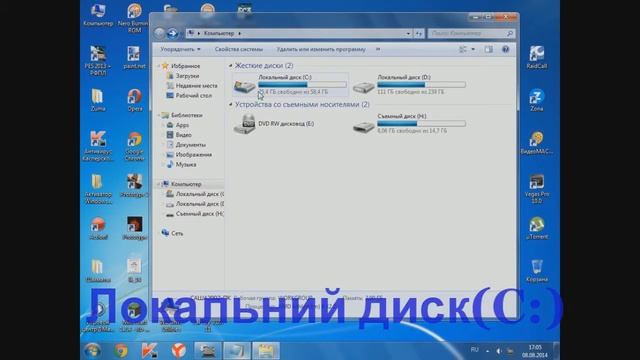640x360 pixels.
Task: Select the Компьютер desktop icon
Action: [x=98, y=15]
